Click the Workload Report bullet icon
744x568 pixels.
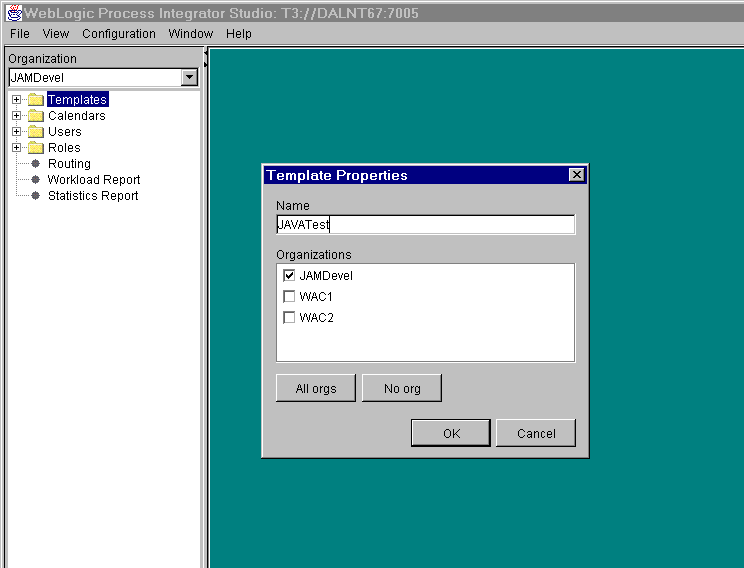[36, 180]
